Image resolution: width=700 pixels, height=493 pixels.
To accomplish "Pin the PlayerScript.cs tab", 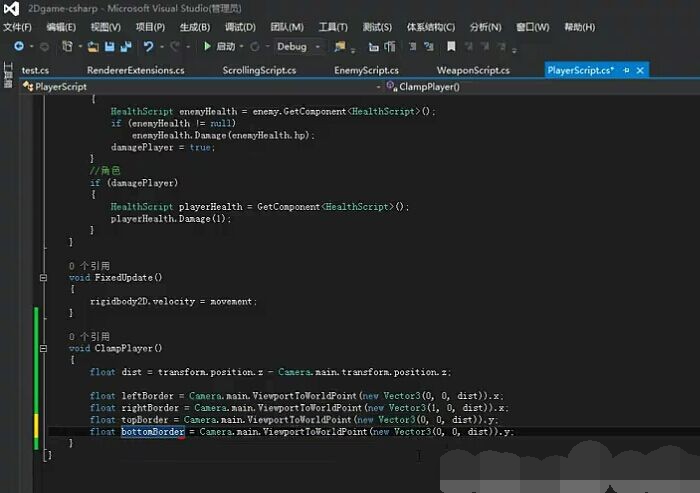I will pyautogui.click(x=627, y=70).
